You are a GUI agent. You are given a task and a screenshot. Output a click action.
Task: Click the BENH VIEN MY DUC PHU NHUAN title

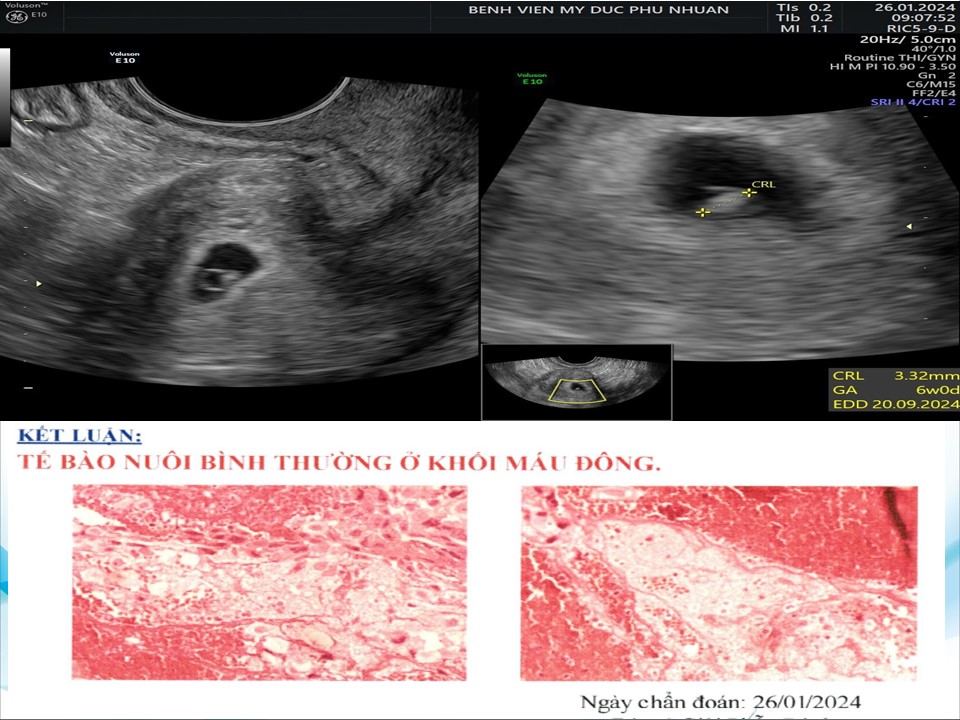coord(598,10)
